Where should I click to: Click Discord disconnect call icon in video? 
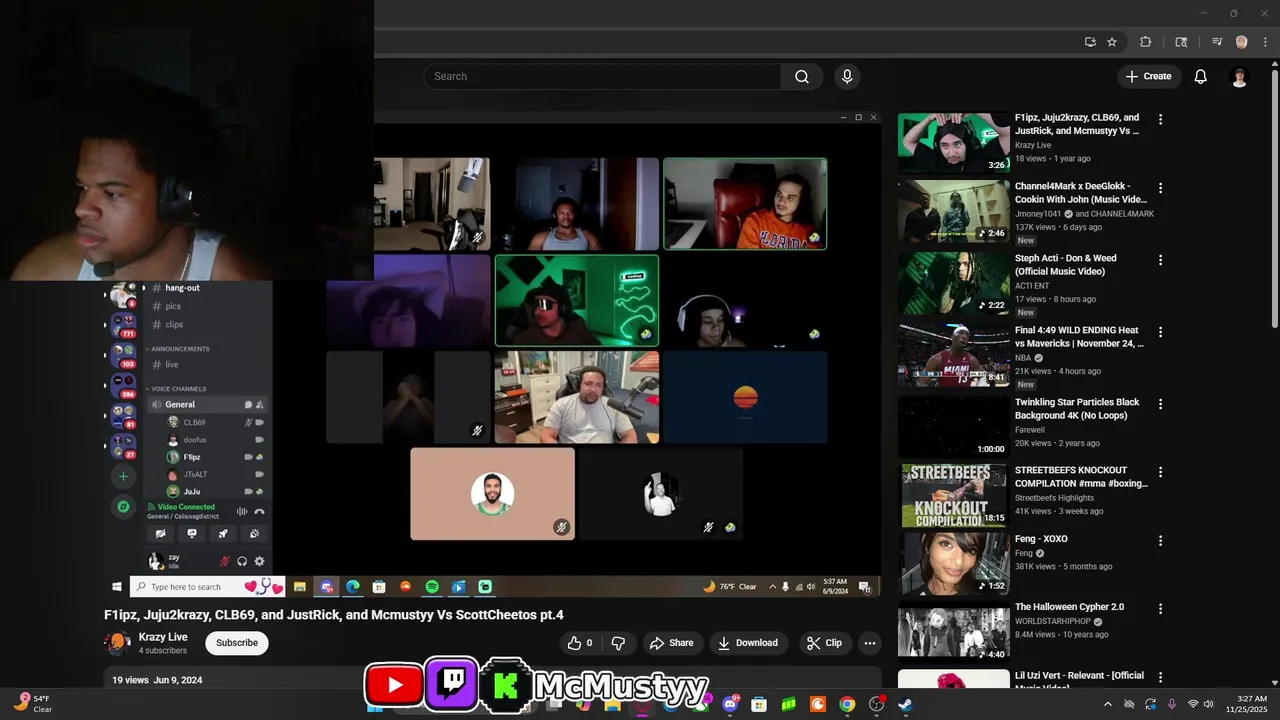(x=259, y=511)
